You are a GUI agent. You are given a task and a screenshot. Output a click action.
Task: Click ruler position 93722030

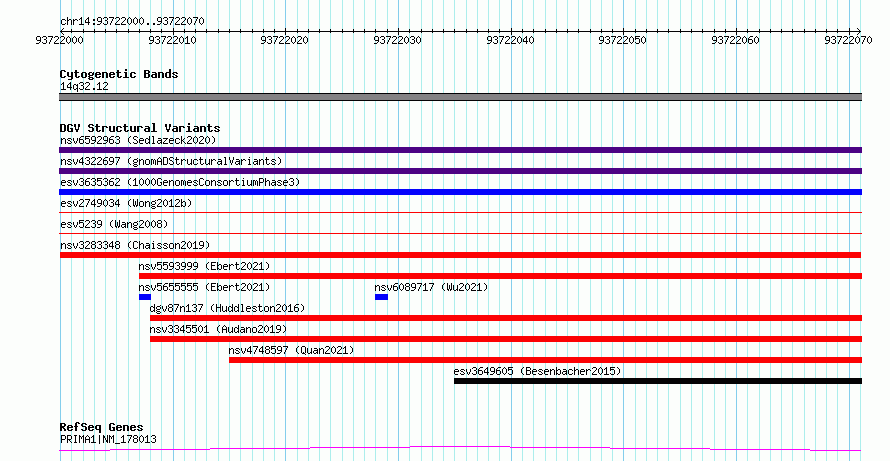397,40
